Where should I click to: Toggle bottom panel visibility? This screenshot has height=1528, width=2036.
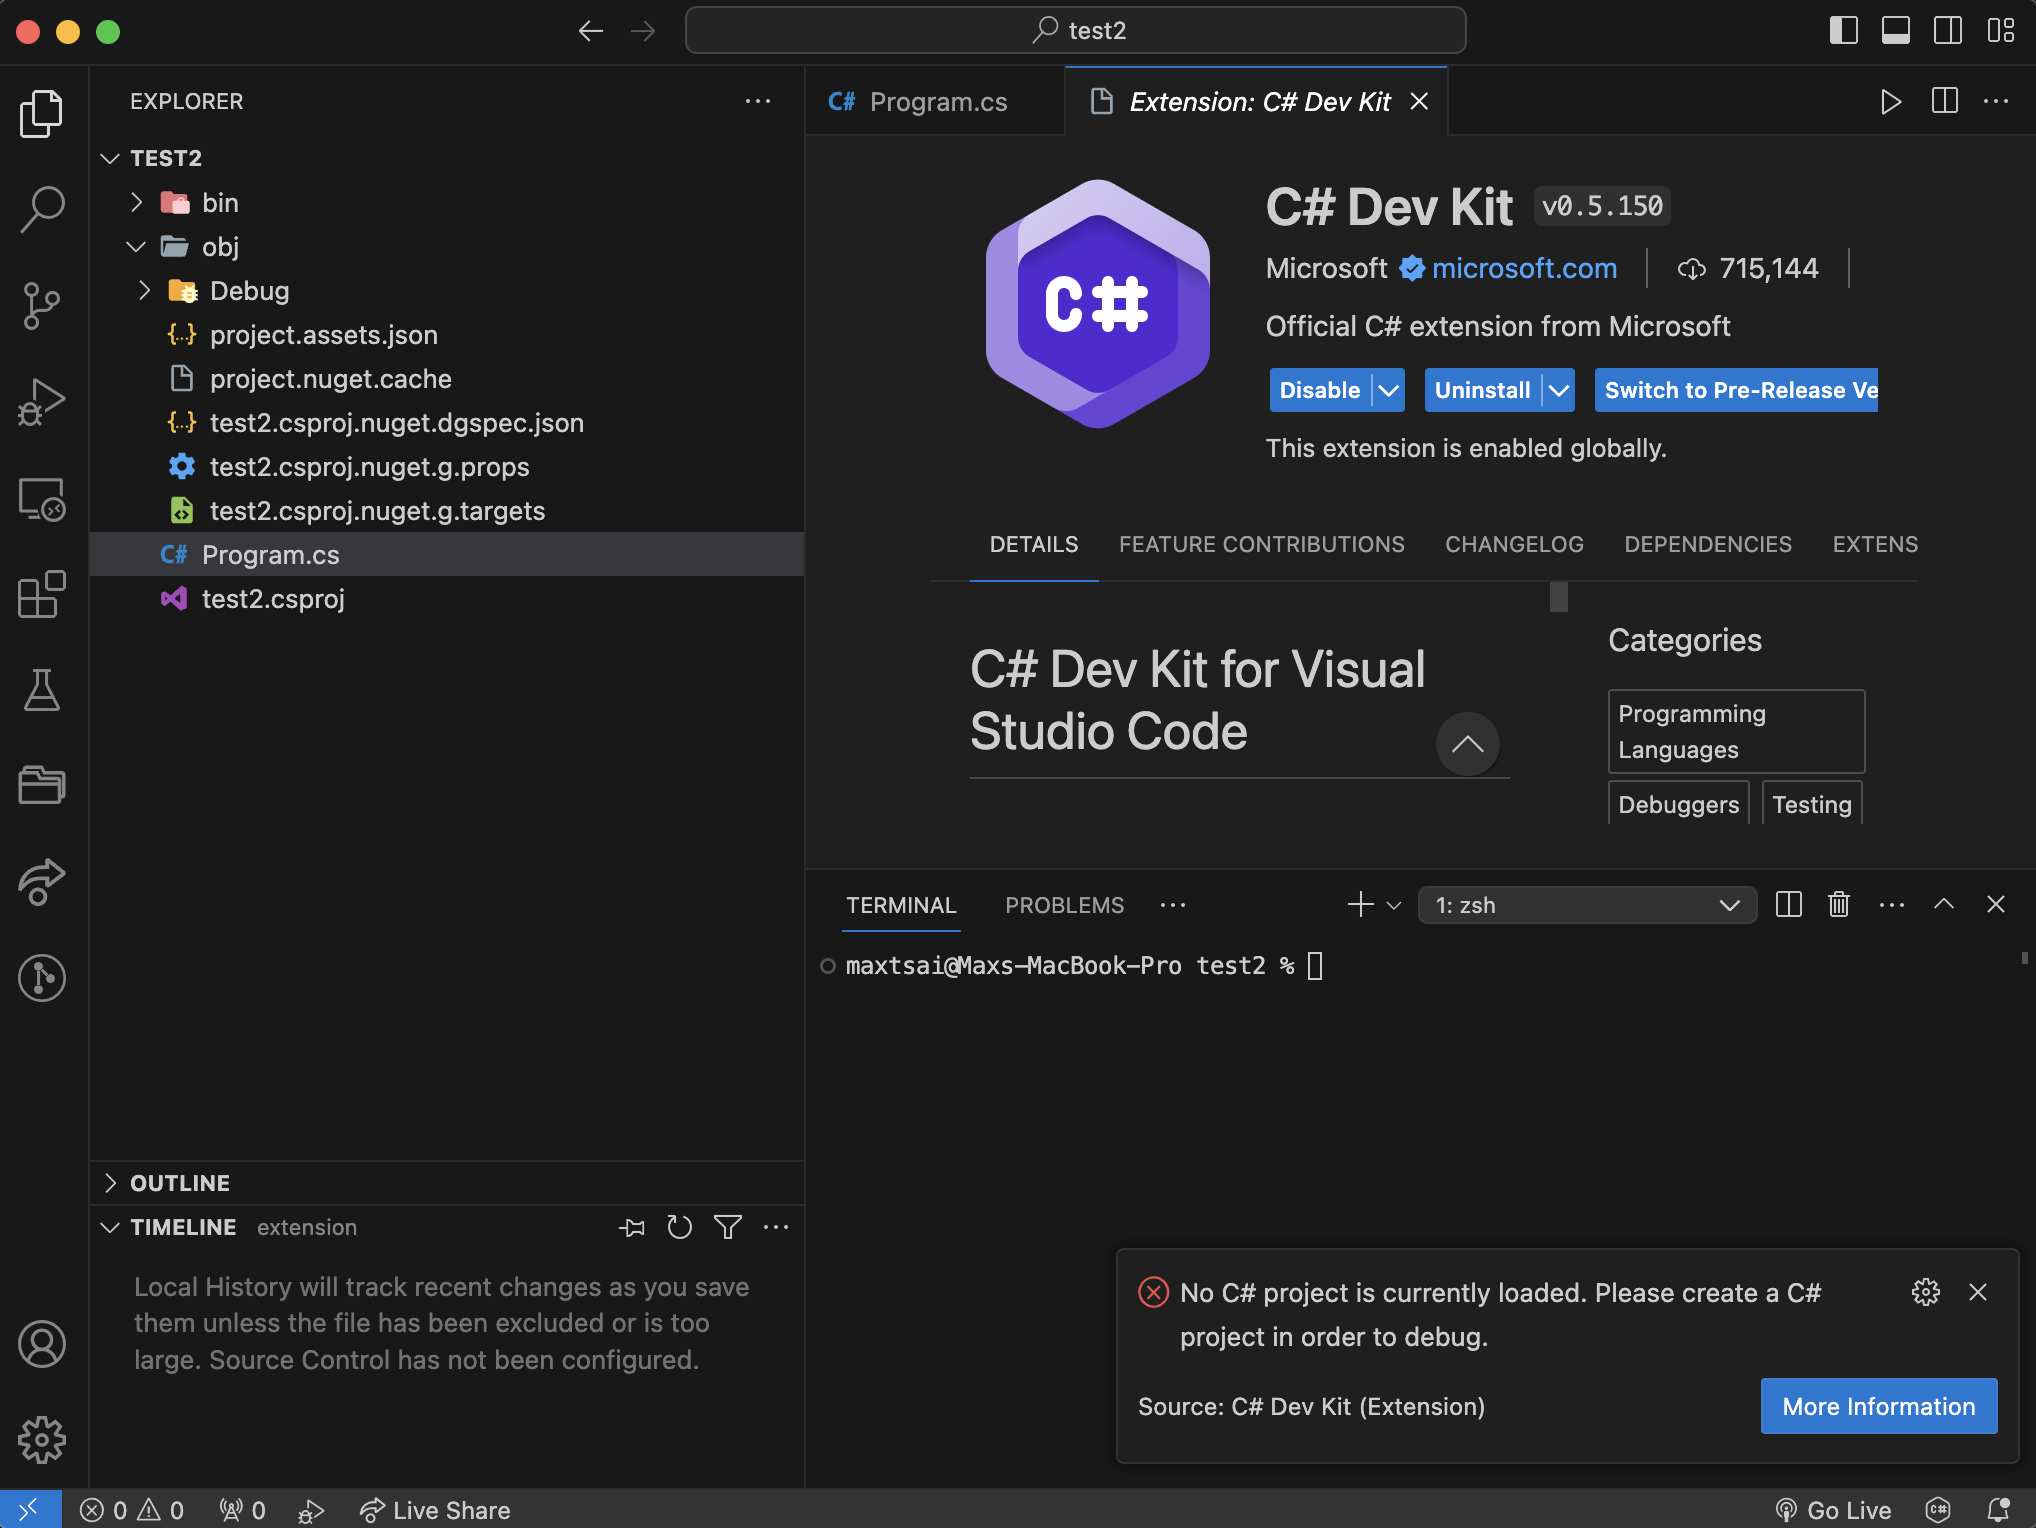coord(1895,30)
